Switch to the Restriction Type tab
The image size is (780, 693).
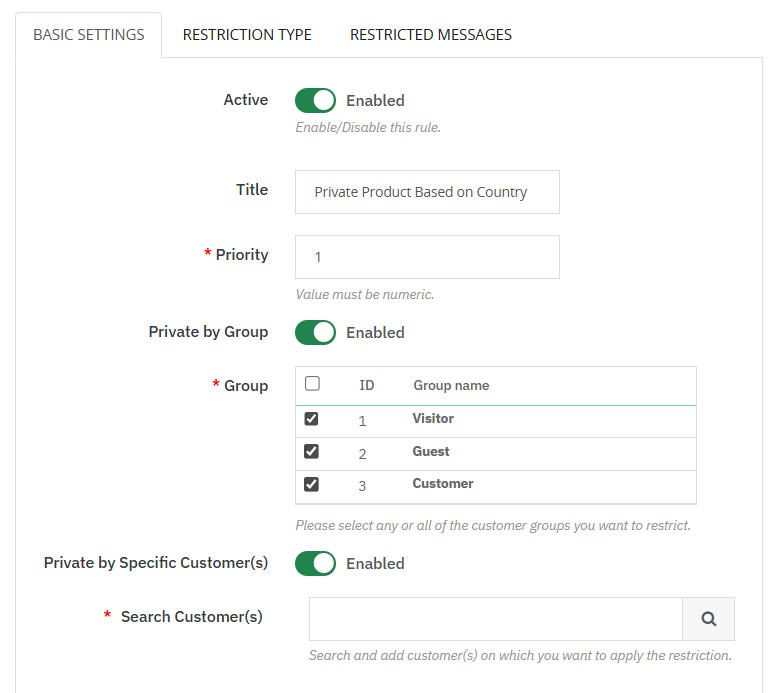247,35
